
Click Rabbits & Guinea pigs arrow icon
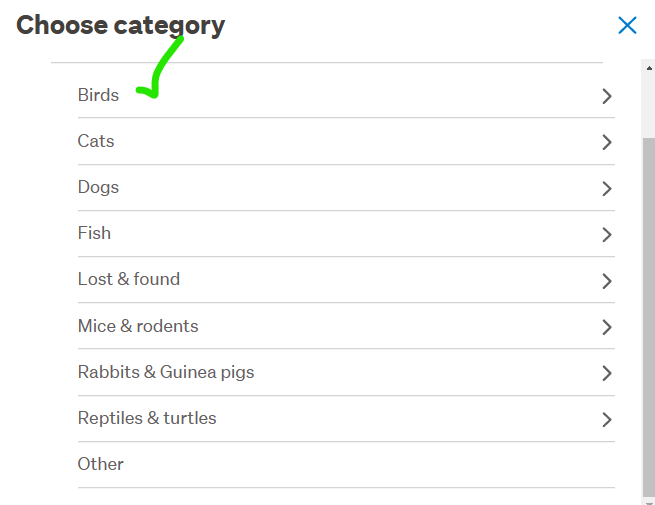pyautogui.click(x=606, y=373)
